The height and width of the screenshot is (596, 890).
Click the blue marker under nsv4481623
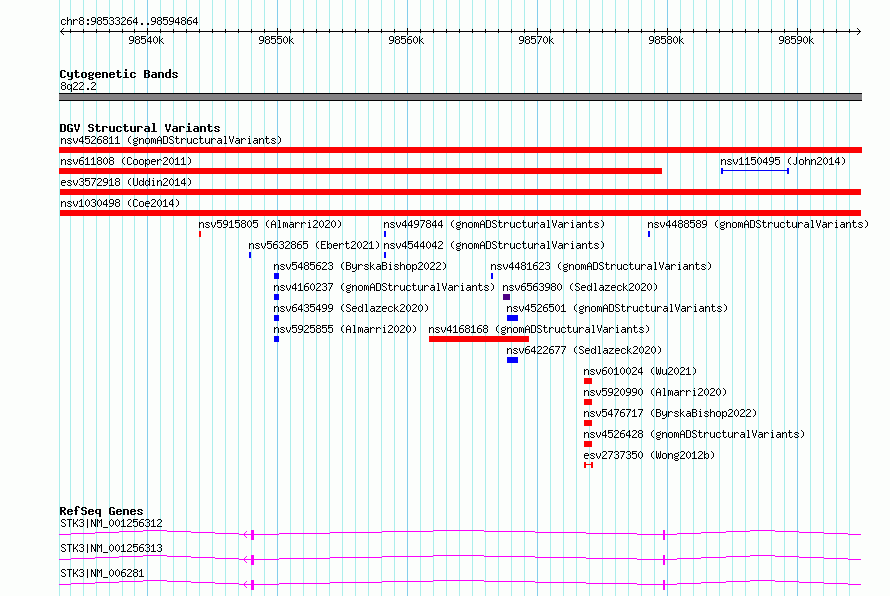tap(492, 276)
